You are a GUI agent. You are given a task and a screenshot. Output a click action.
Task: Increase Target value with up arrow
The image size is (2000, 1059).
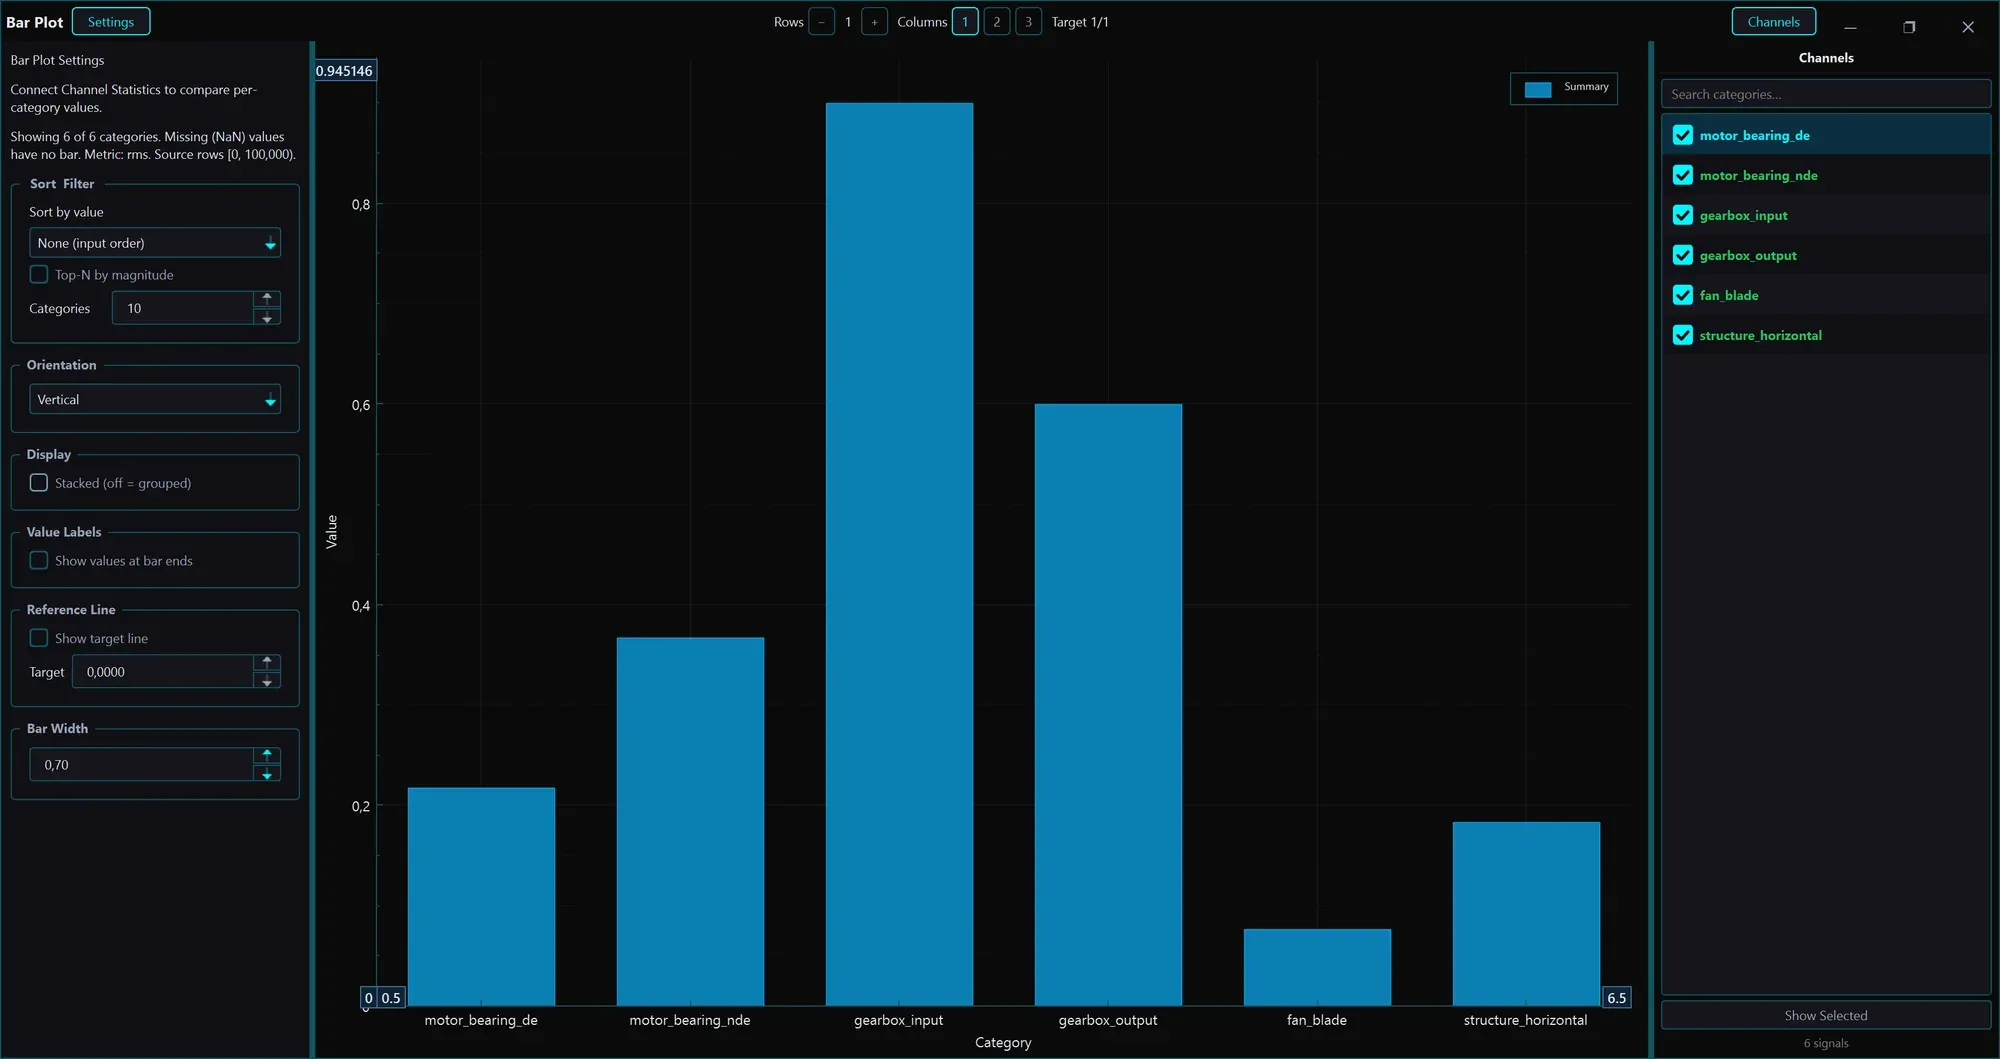267,662
